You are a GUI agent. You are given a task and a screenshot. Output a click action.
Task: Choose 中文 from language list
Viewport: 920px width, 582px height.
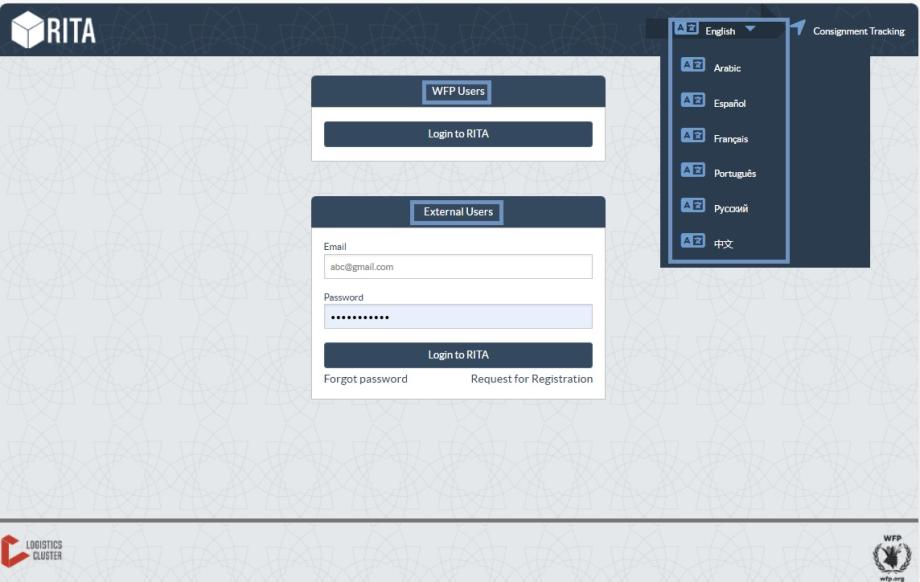(x=723, y=244)
